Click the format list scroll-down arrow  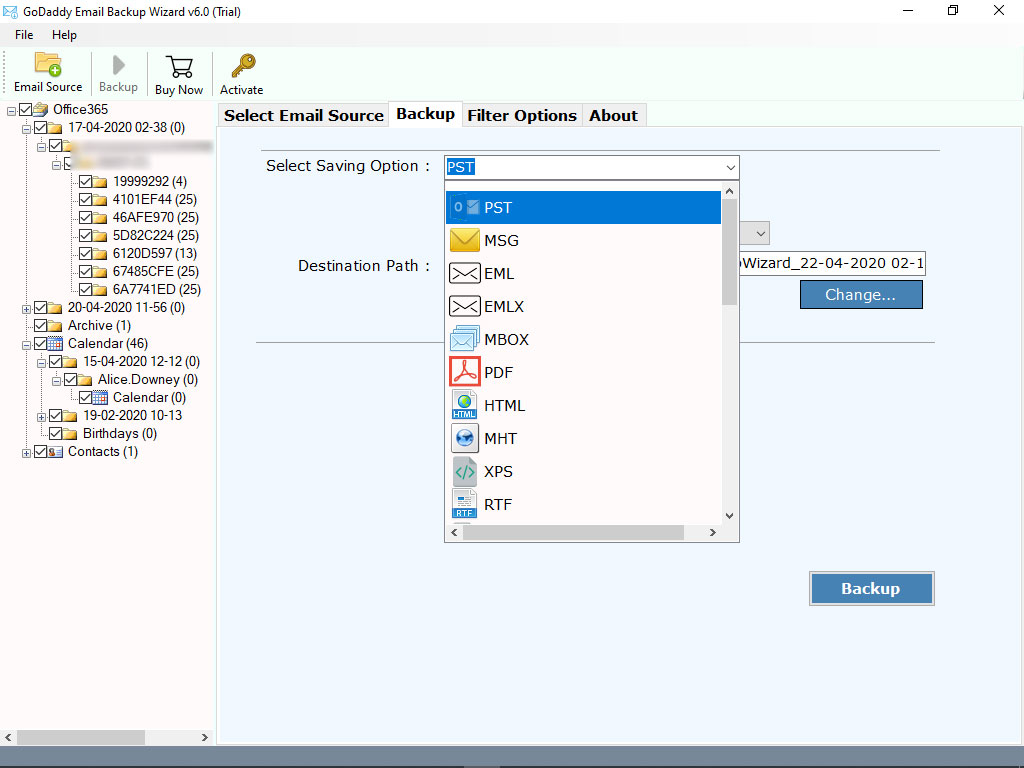729,516
